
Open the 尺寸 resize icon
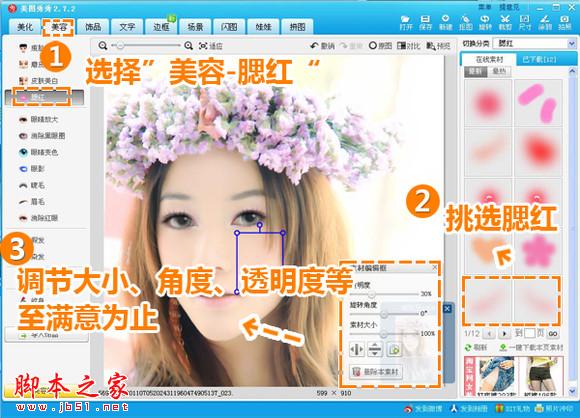point(525,23)
